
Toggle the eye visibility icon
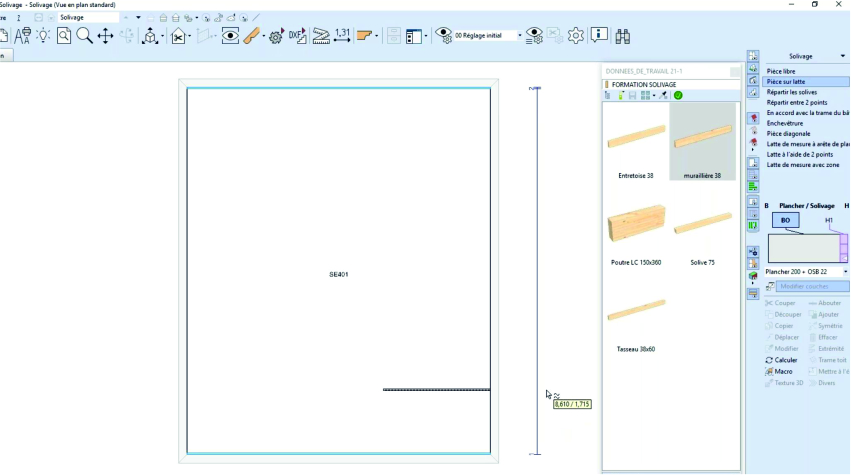coord(230,36)
